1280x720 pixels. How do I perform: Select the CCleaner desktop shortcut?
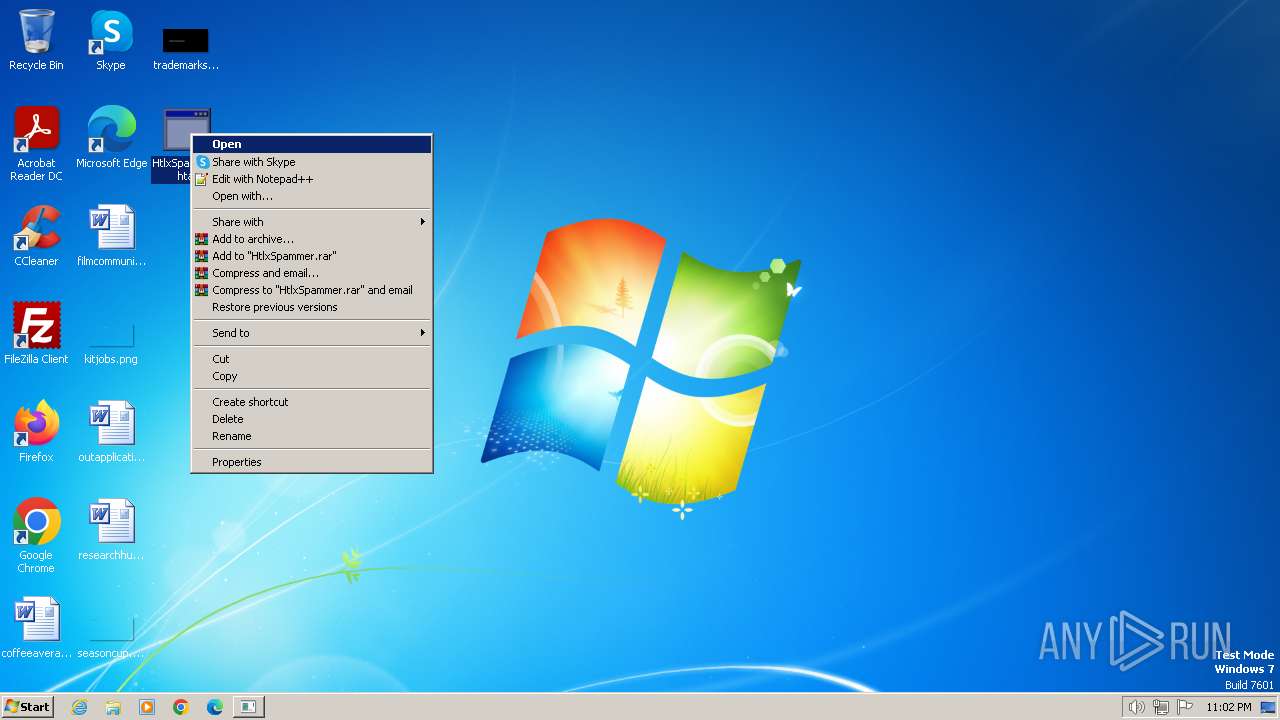[x=36, y=236]
